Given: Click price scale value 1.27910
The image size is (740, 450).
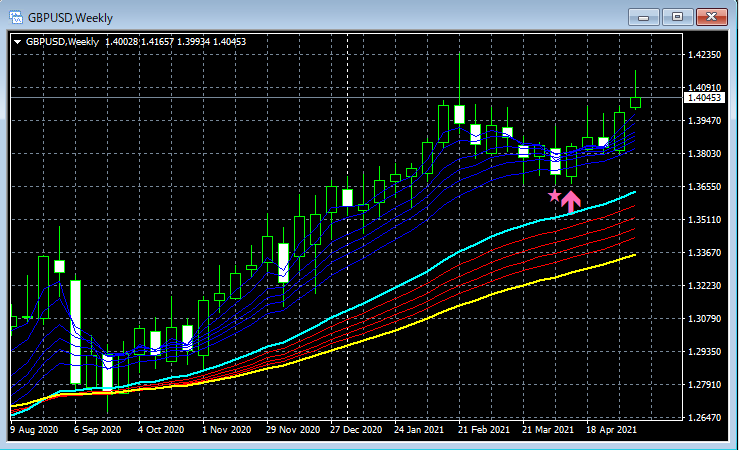Looking at the screenshot, I should coord(705,385).
